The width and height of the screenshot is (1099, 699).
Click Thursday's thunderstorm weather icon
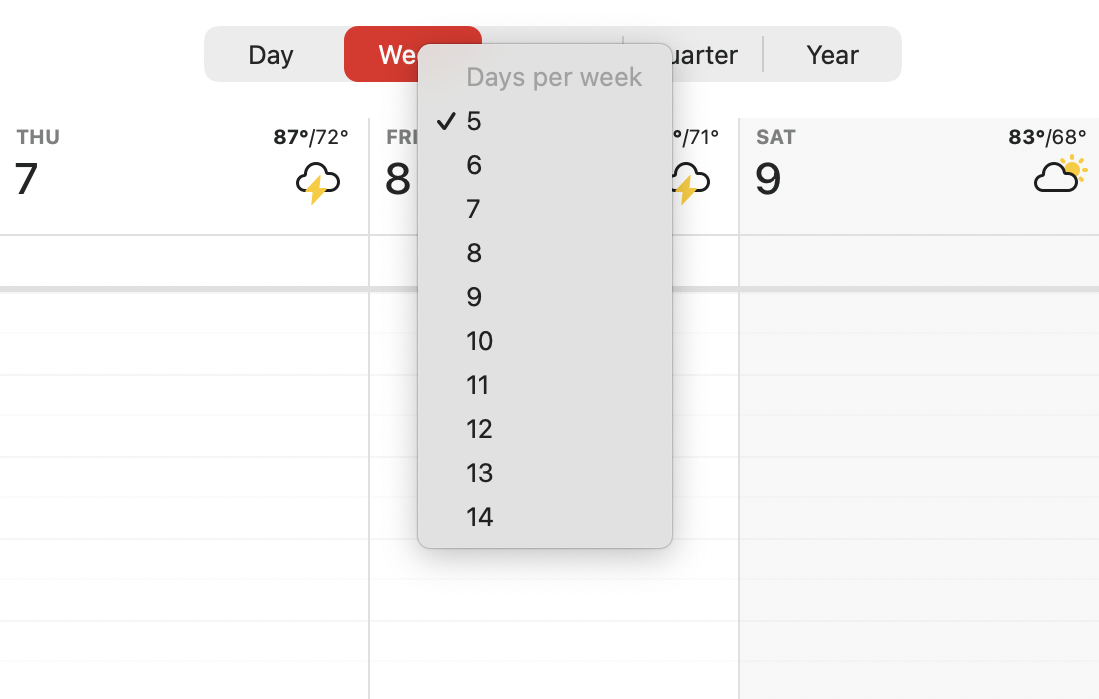tap(318, 183)
